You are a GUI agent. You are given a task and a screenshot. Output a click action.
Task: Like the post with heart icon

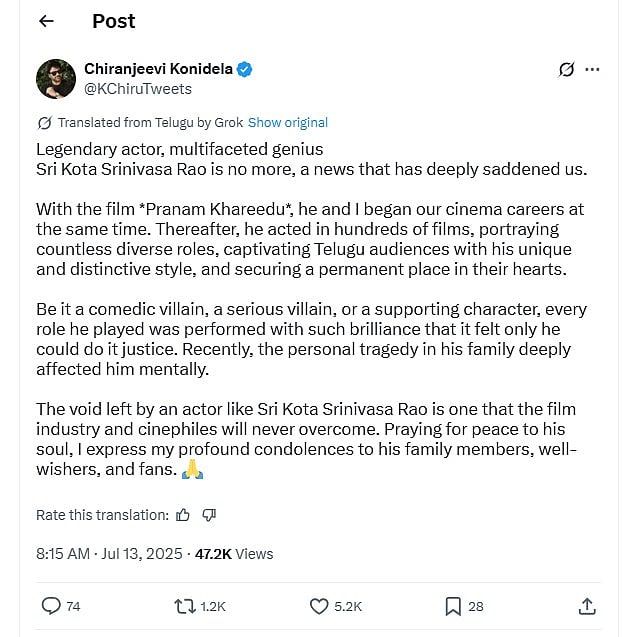pos(319,606)
